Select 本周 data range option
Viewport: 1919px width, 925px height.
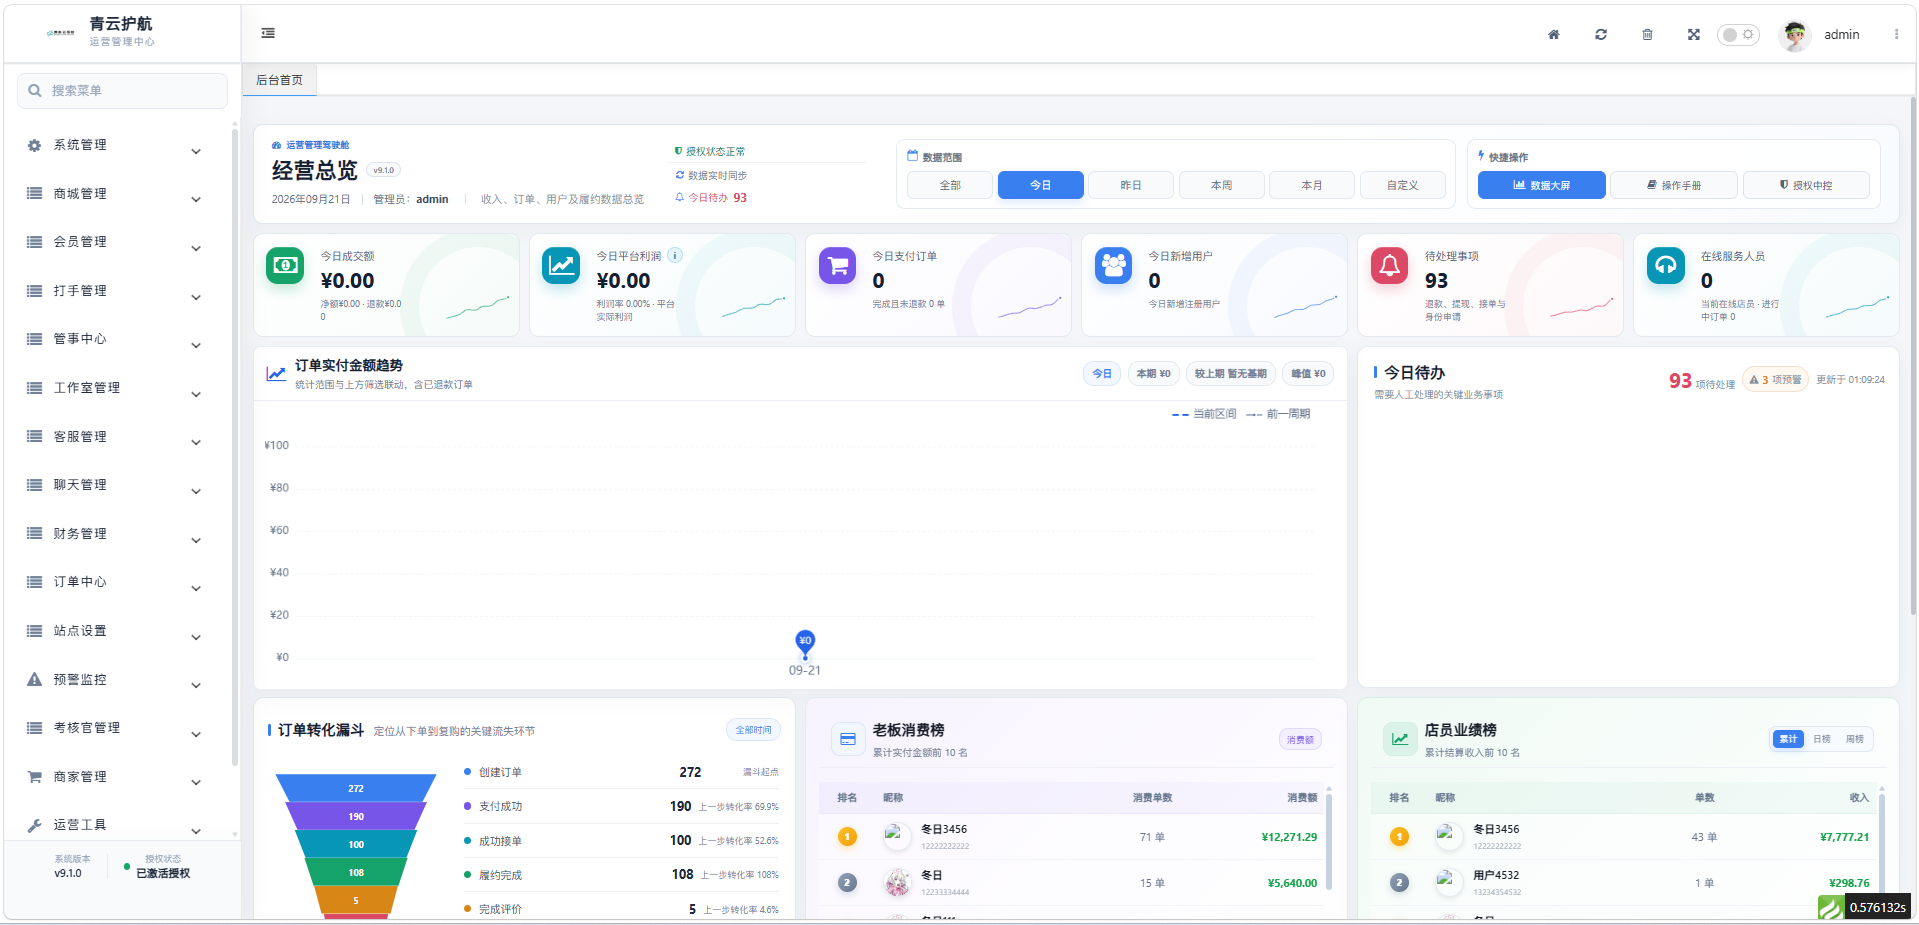pos(1221,185)
